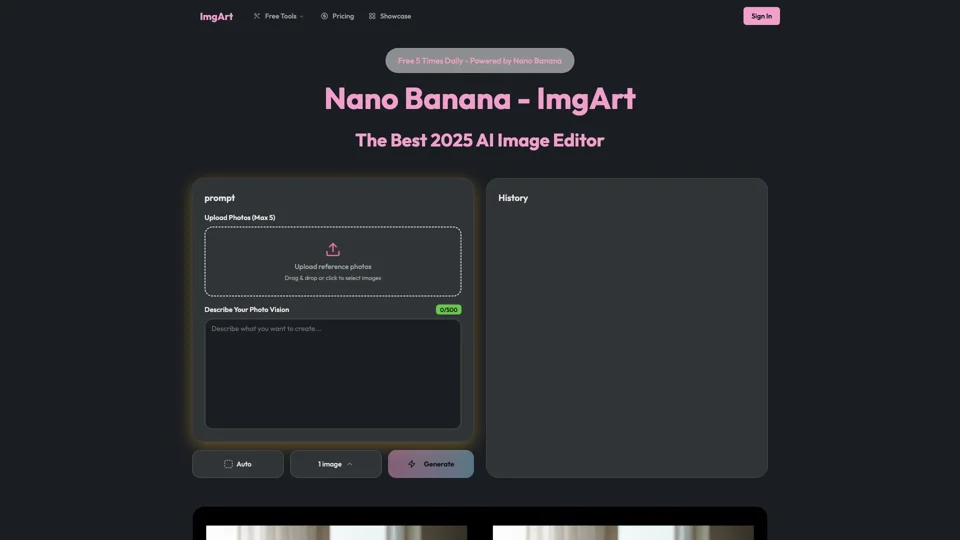Click the Upload reference photos area
The image size is (960, 540).
(x=332, y=261)
